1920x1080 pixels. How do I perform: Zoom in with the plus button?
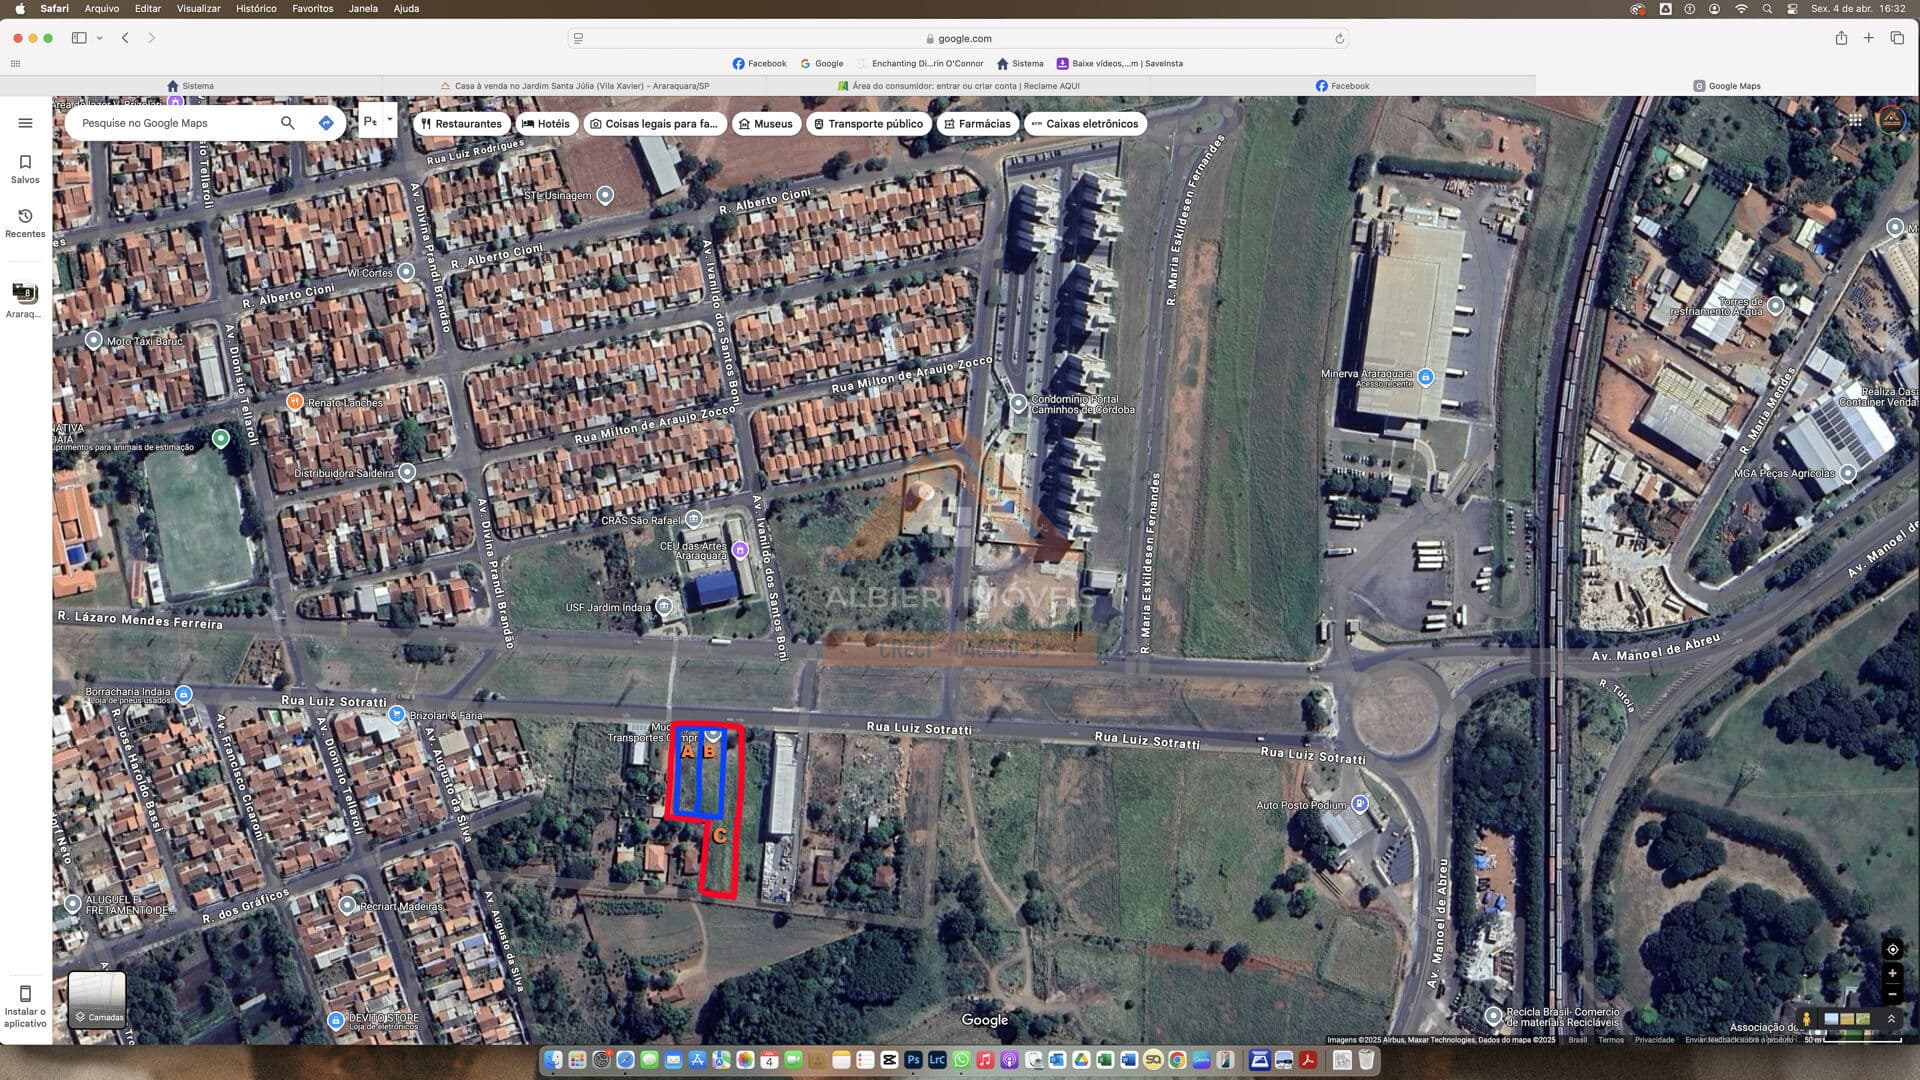(x=1892, y=973)
